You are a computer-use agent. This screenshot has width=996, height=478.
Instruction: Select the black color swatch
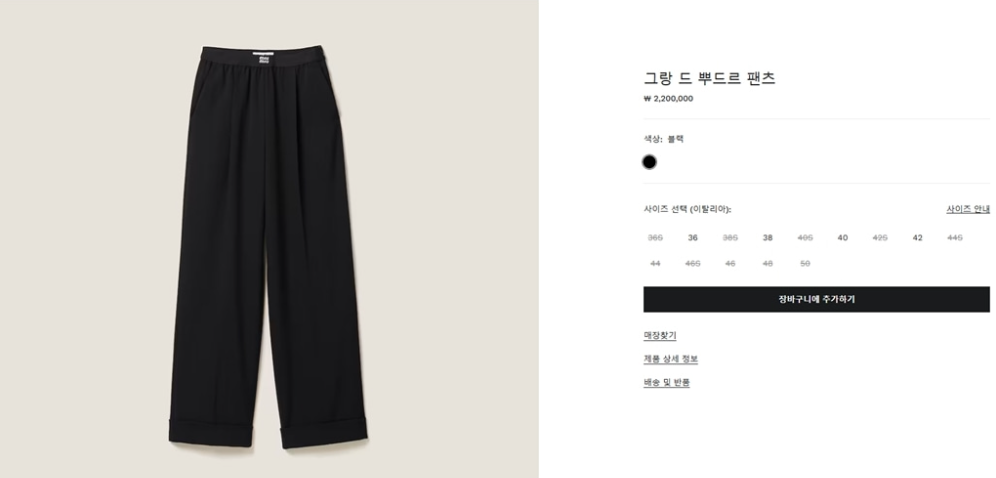pos(649,163)
